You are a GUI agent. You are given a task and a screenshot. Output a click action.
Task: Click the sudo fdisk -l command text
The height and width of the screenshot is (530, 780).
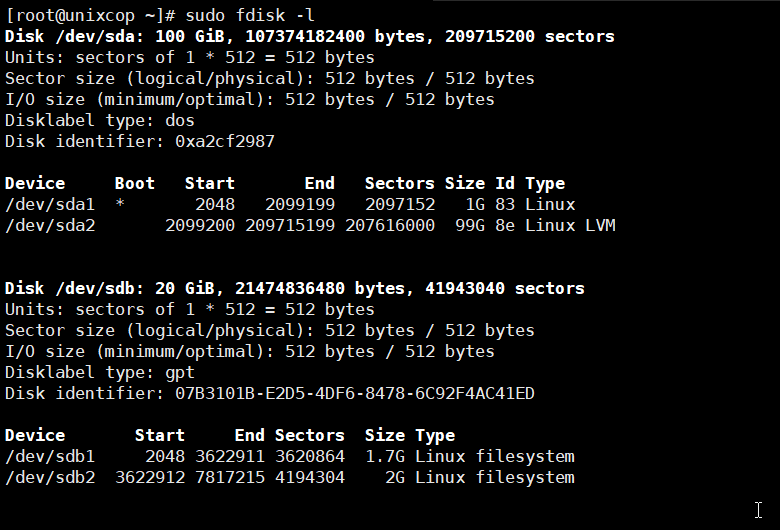point(250,15)
